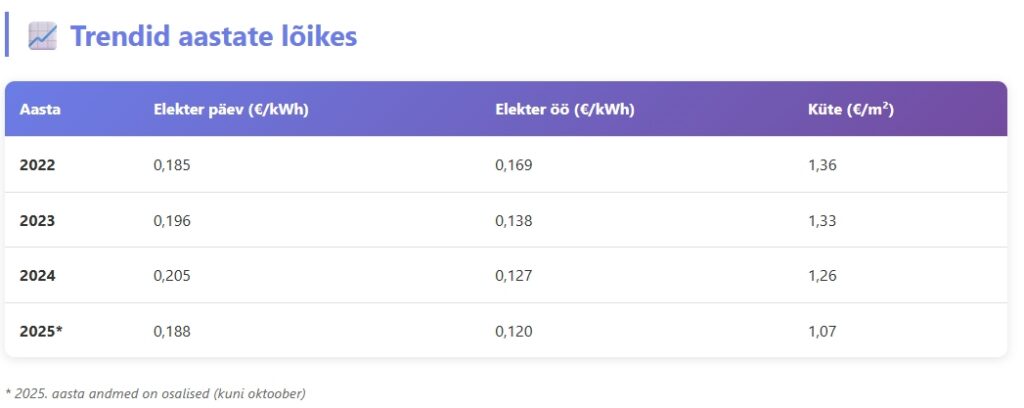The image size is (1024, 408).
Task: Select the 2024 row year cell
Action: click(x=37, y=275)
